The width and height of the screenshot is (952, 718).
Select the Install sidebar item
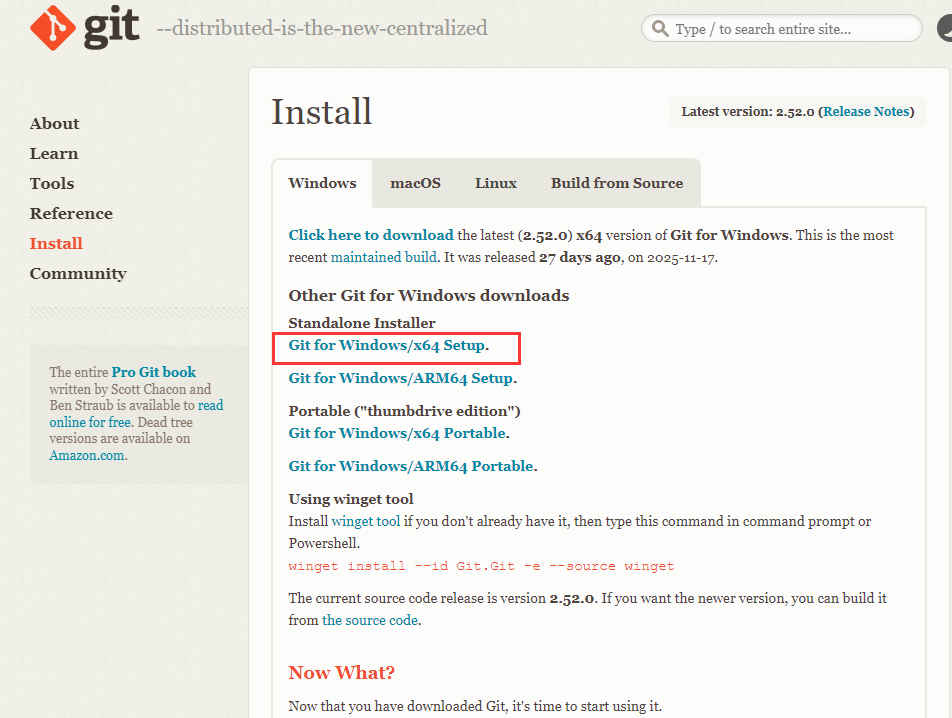[56, 243]
